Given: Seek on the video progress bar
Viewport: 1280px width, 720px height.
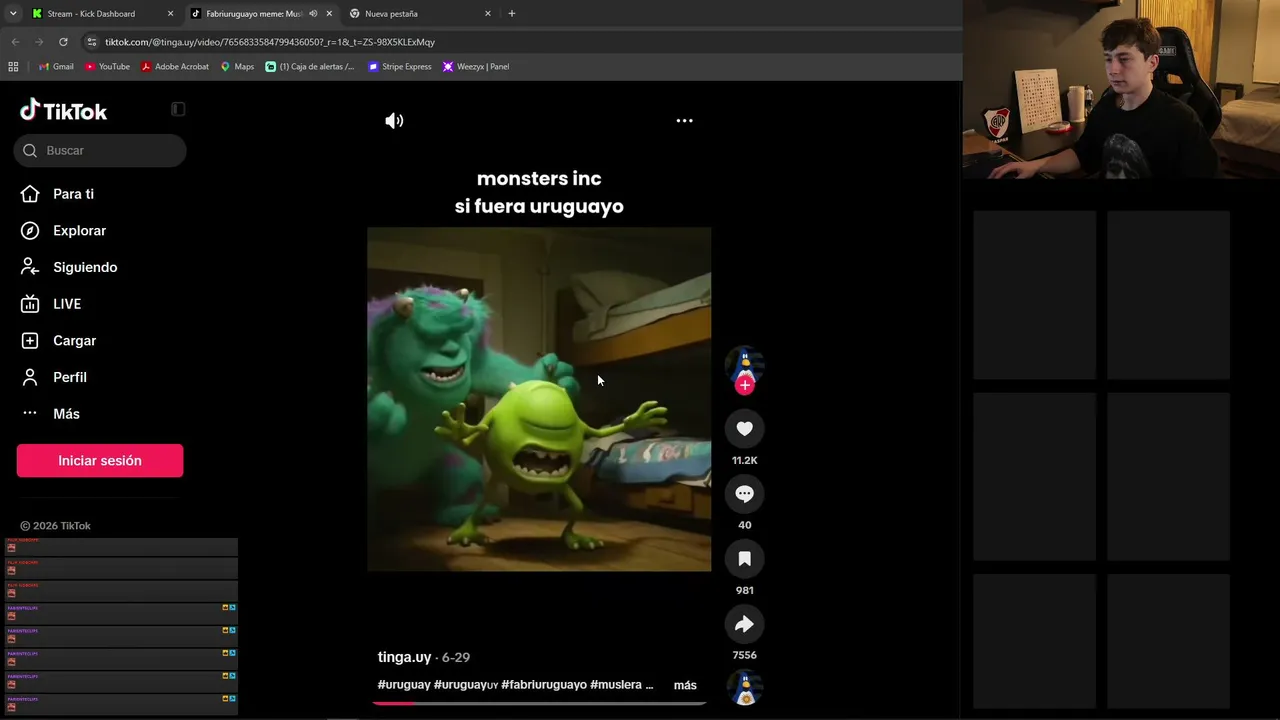Looking at the screenshot, I should pos(539,703).
